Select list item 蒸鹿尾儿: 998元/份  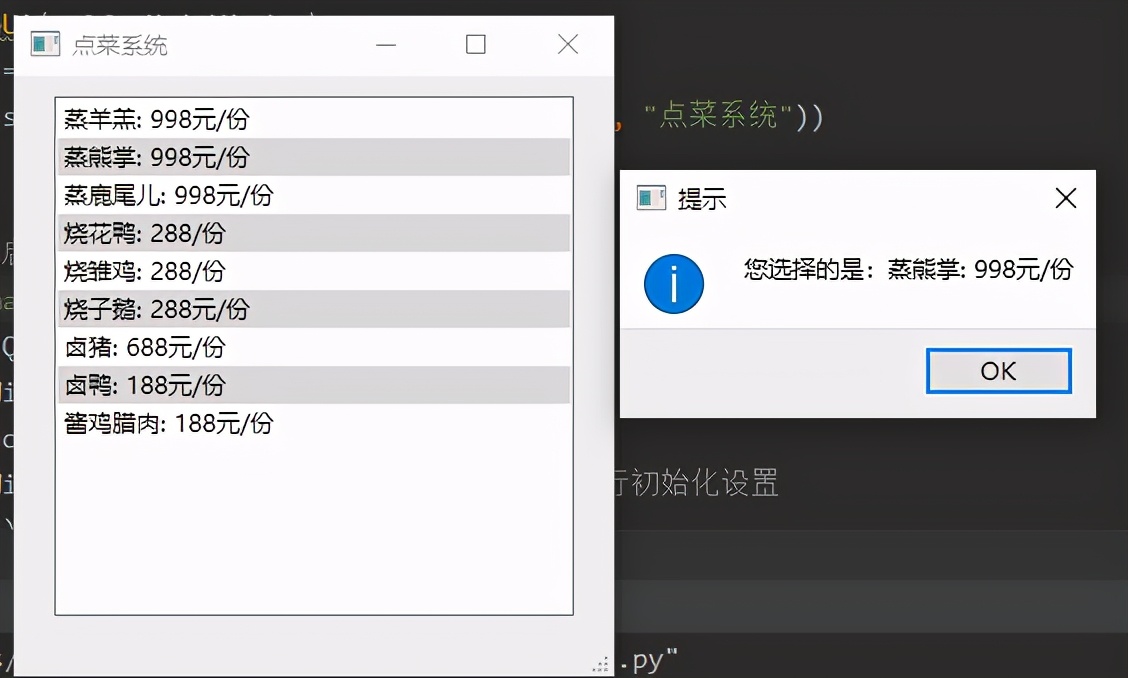coord(314,195)
